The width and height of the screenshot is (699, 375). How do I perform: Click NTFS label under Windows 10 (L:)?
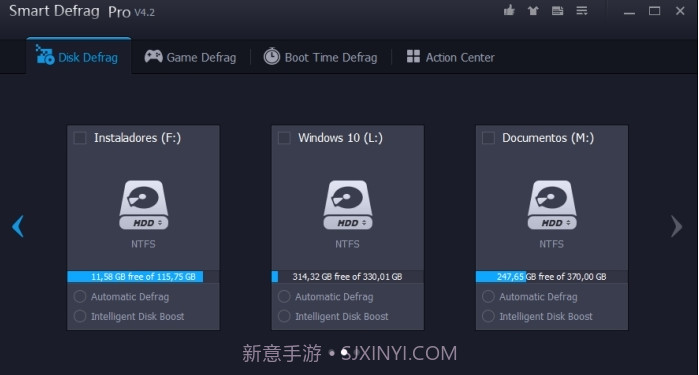pos(347,244)
